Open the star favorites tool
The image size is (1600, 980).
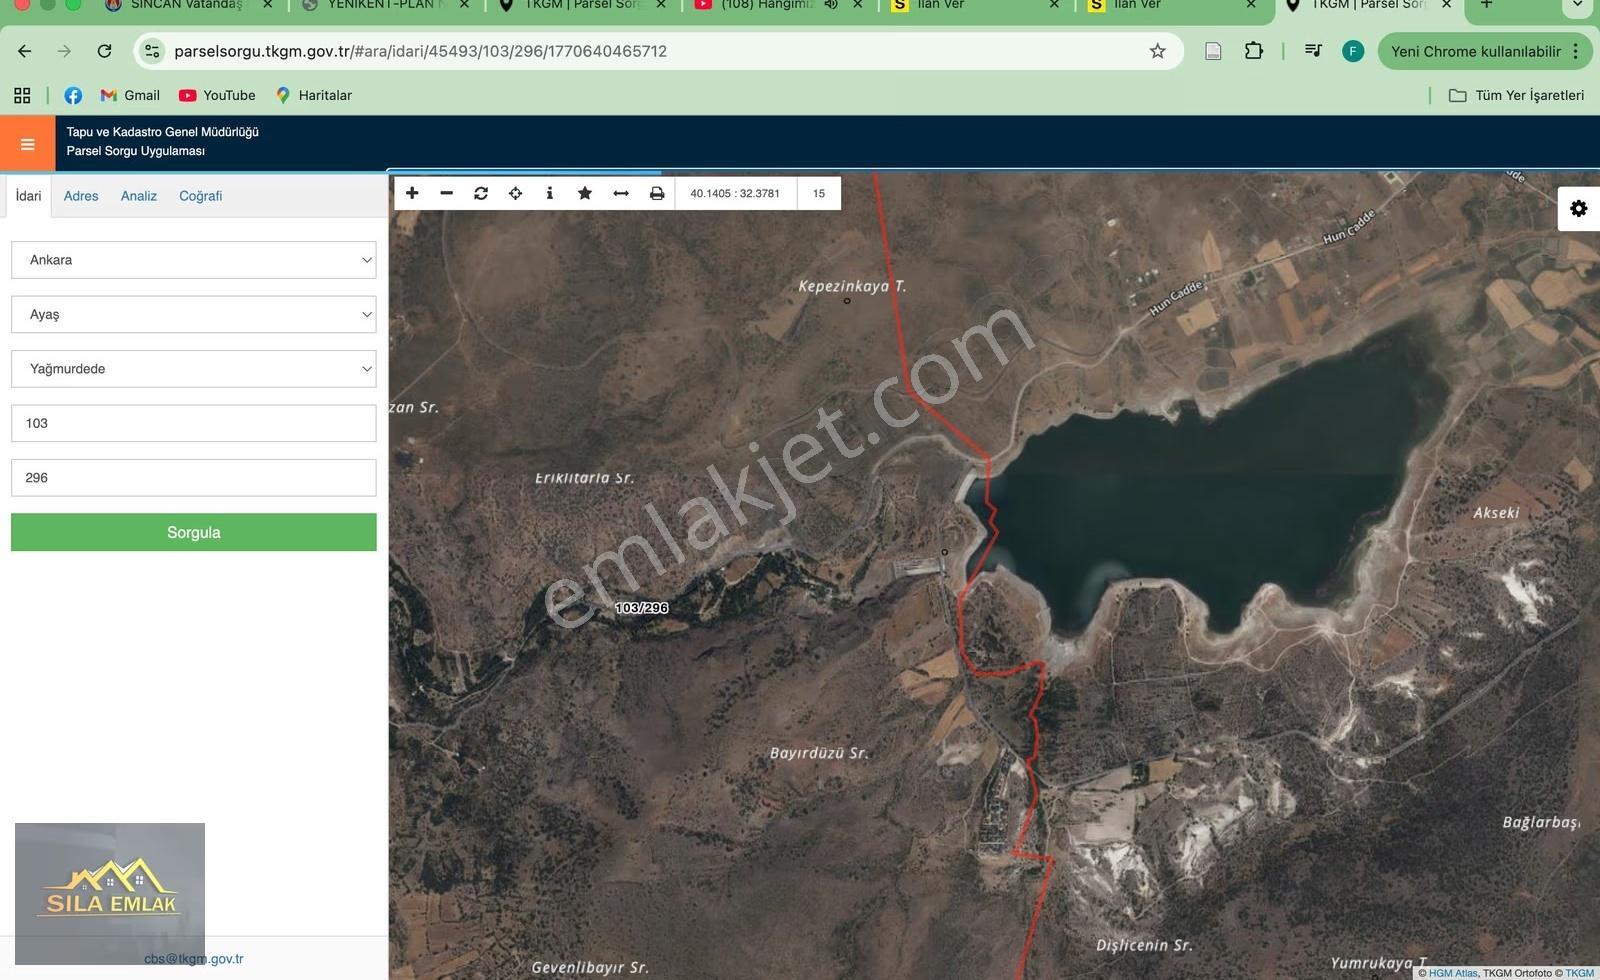tap(585, 193)
